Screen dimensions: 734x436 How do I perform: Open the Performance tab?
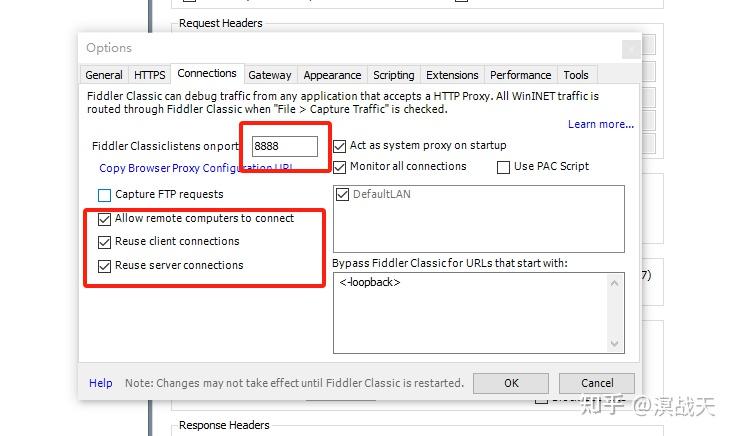pyautogui.click(x=521, y=75)
